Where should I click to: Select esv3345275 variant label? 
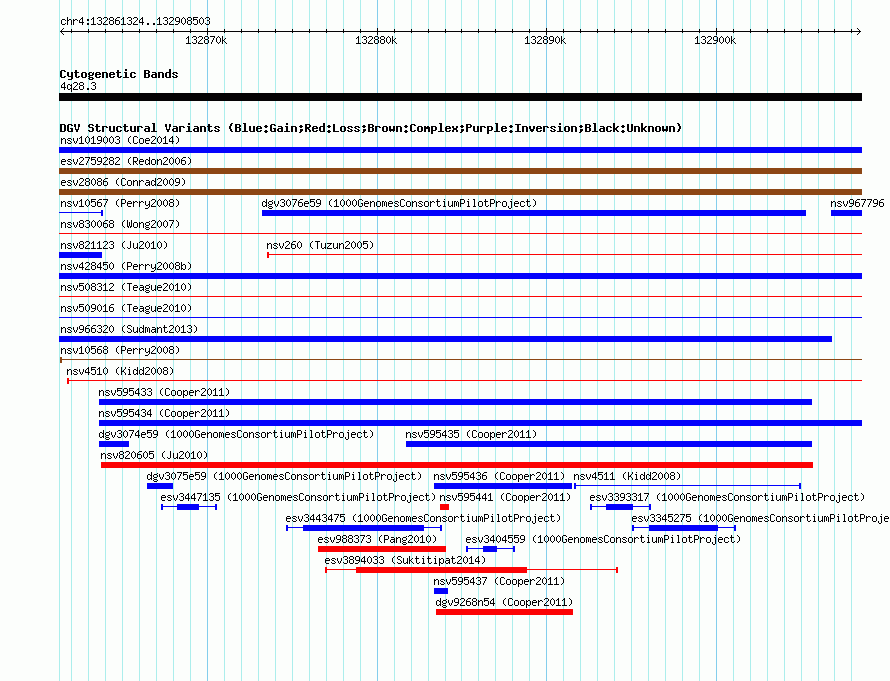(x=761, y=518)
